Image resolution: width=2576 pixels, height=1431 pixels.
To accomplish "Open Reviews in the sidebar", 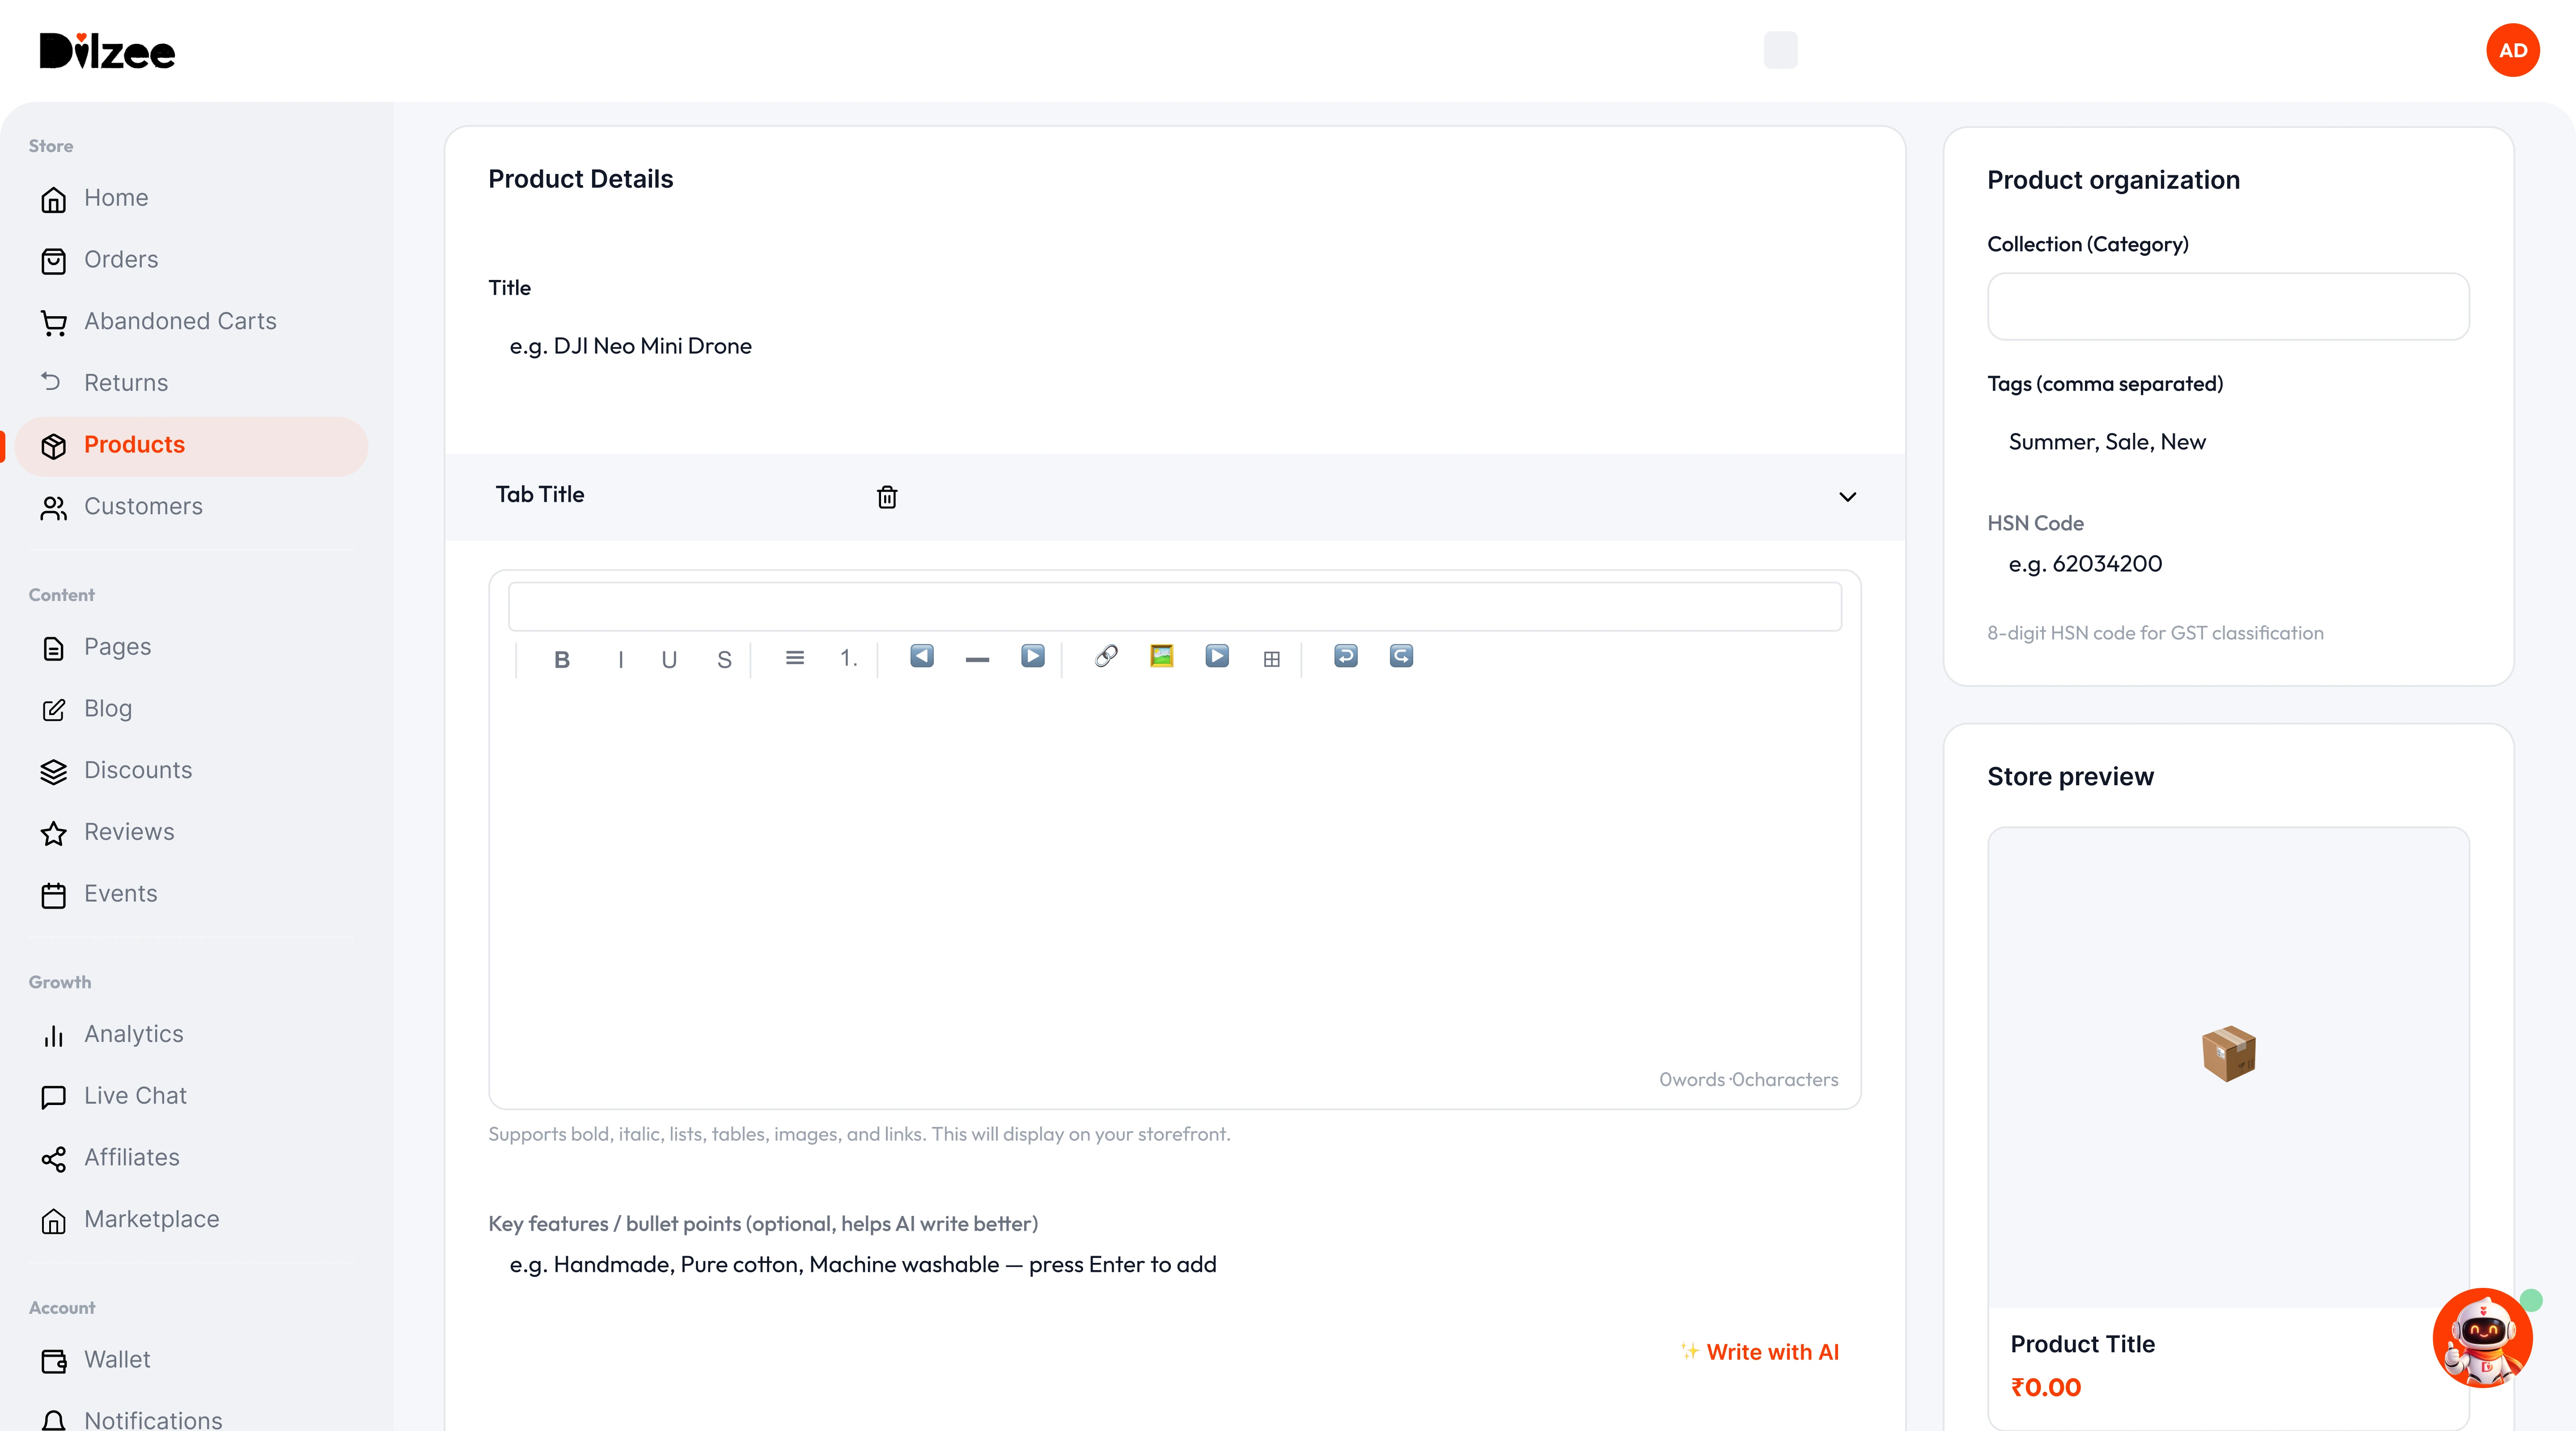I will click(192, 832).
